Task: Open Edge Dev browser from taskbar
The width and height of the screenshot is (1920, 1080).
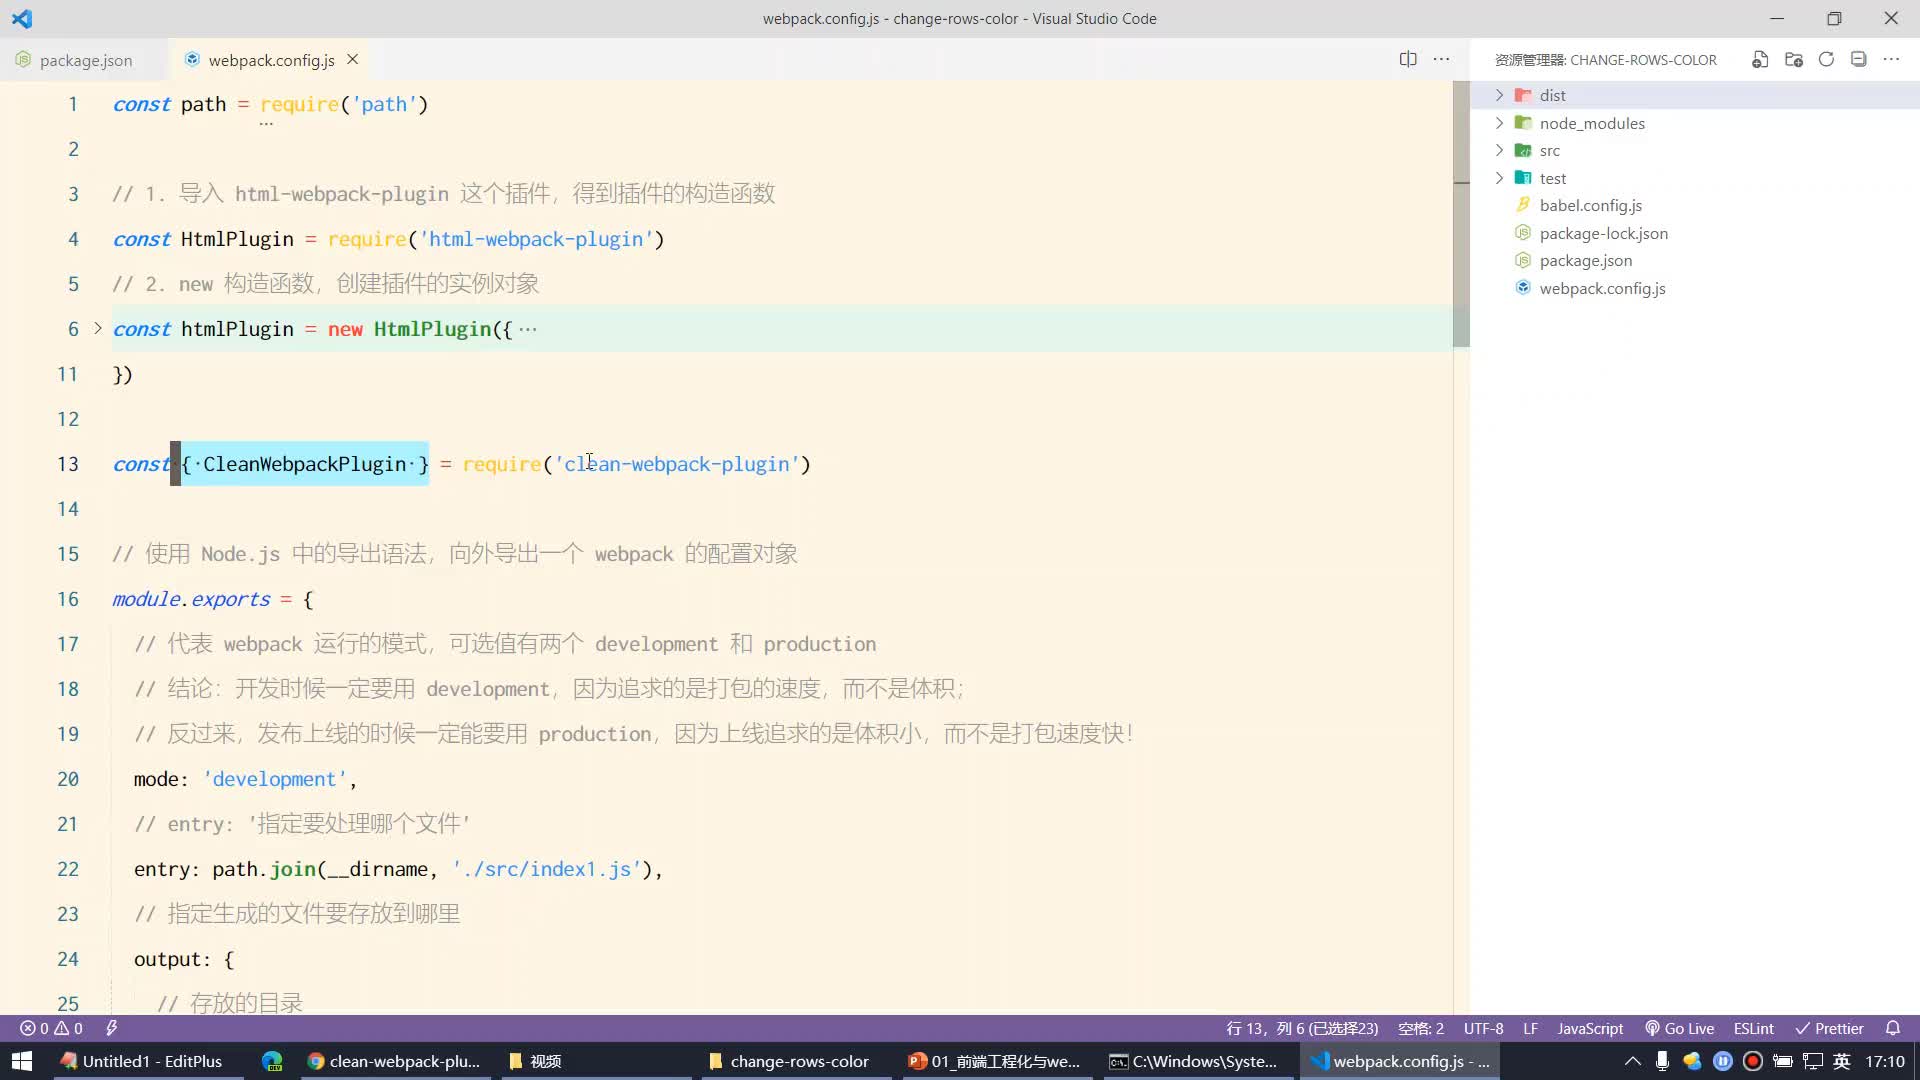Action: click(x=272, y=1061)
